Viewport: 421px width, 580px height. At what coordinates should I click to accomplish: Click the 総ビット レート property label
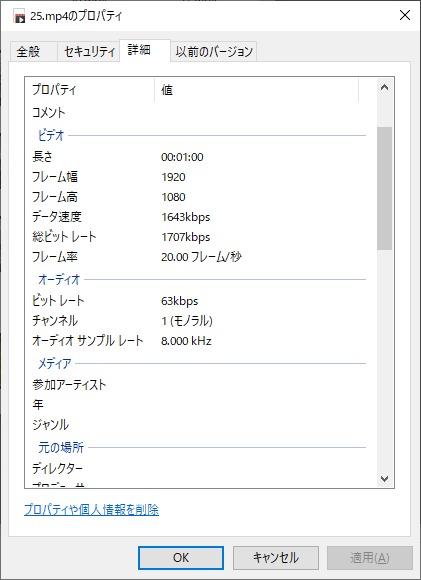(x=64, y=237)
